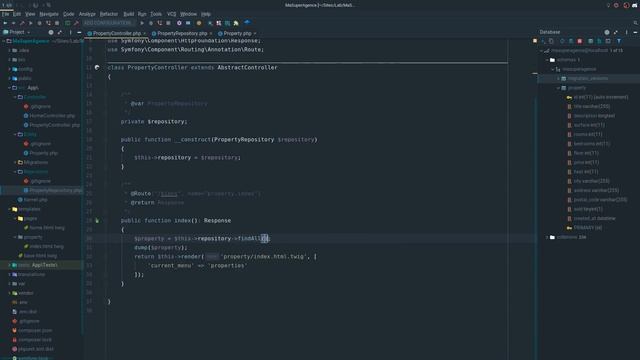Expand the Migrations folder

click(x=15, y=162)
